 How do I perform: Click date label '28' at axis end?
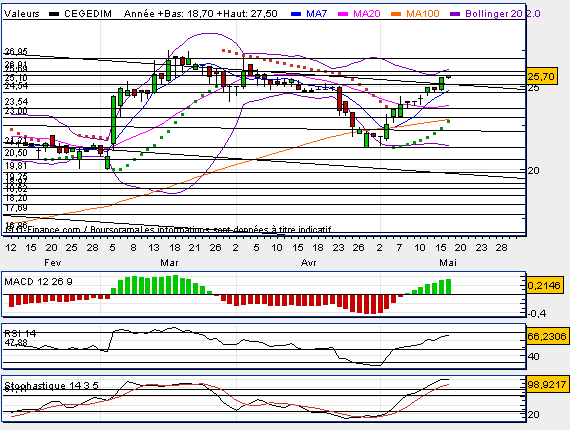501,248
